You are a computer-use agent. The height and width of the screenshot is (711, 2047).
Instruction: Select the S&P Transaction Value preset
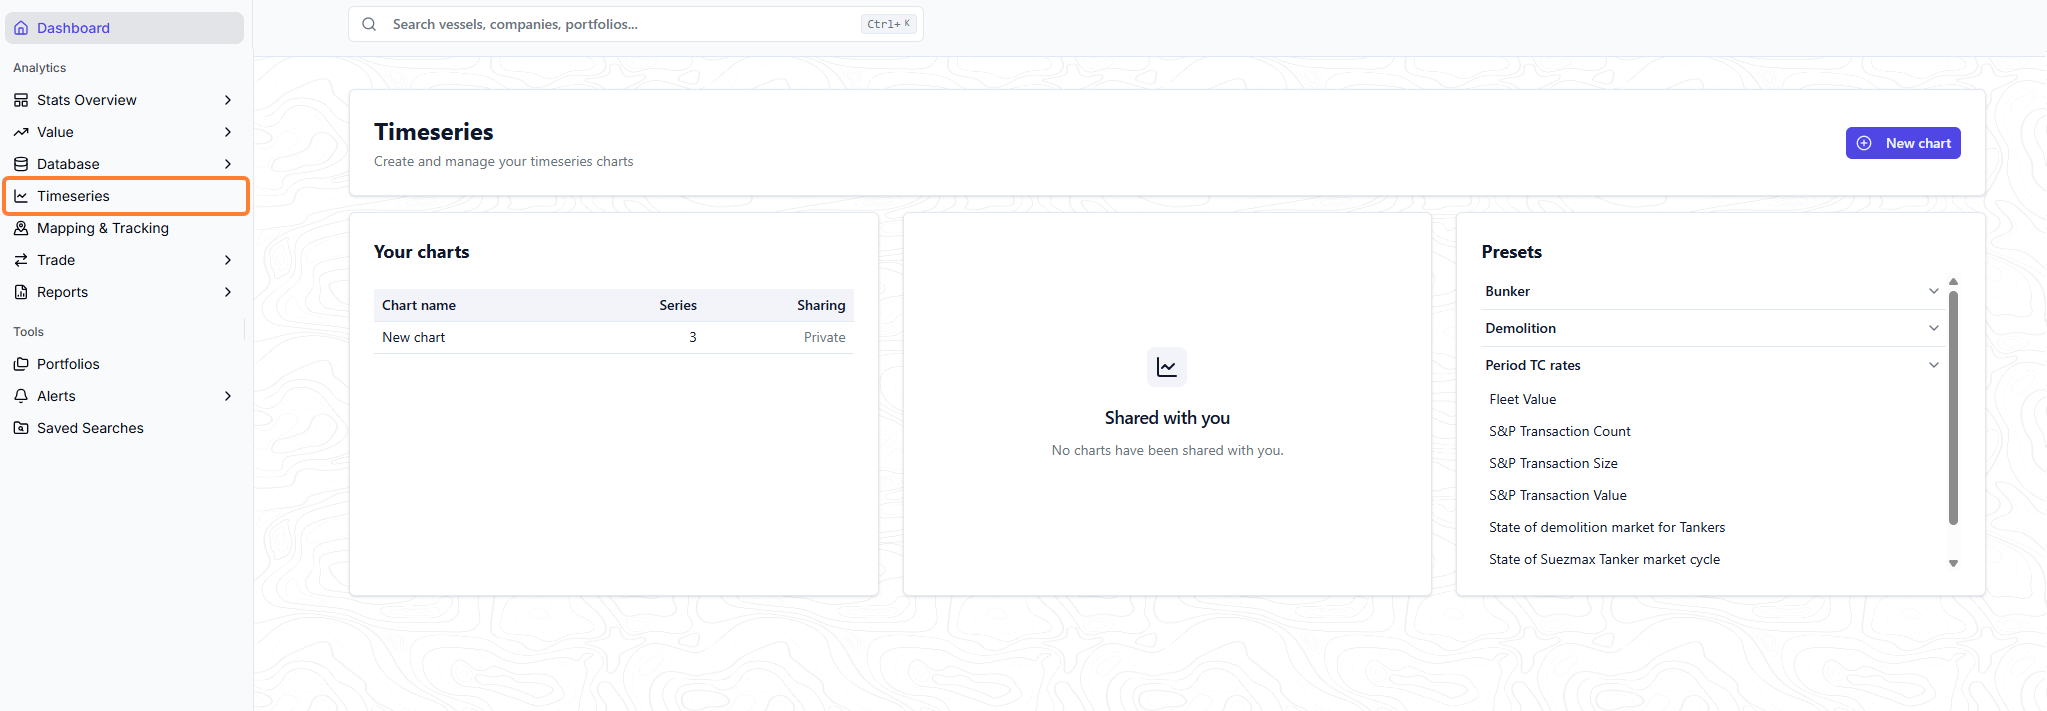click(x=1557, y=495)
